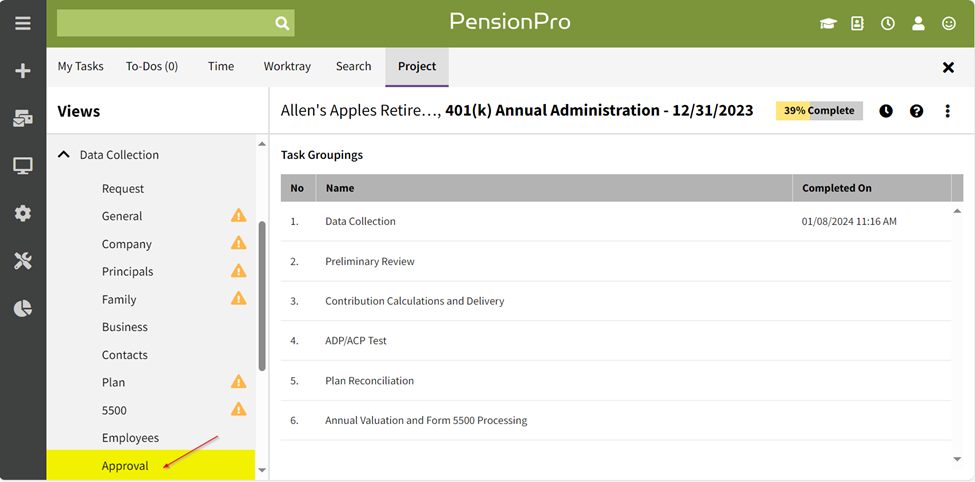Switch to the Search tab
The width and height of the screenshot is (975, 482).
353,67
